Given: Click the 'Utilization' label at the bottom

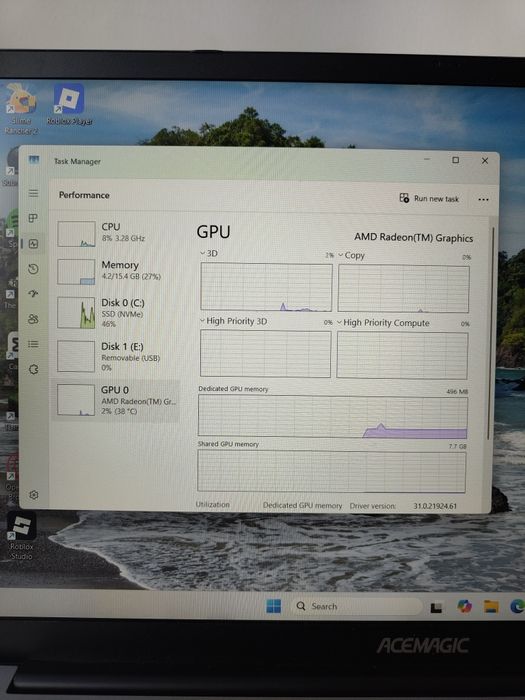Looking at the screenshot, I should (x=212, y=504).
